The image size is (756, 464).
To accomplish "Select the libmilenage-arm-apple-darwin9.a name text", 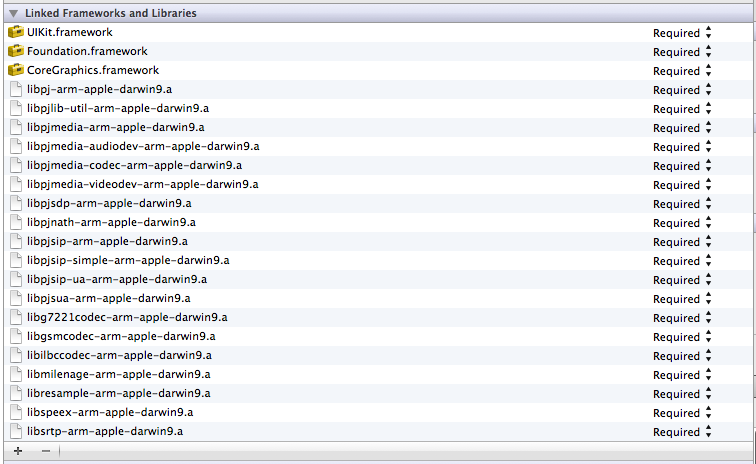I will click(119, 374).
